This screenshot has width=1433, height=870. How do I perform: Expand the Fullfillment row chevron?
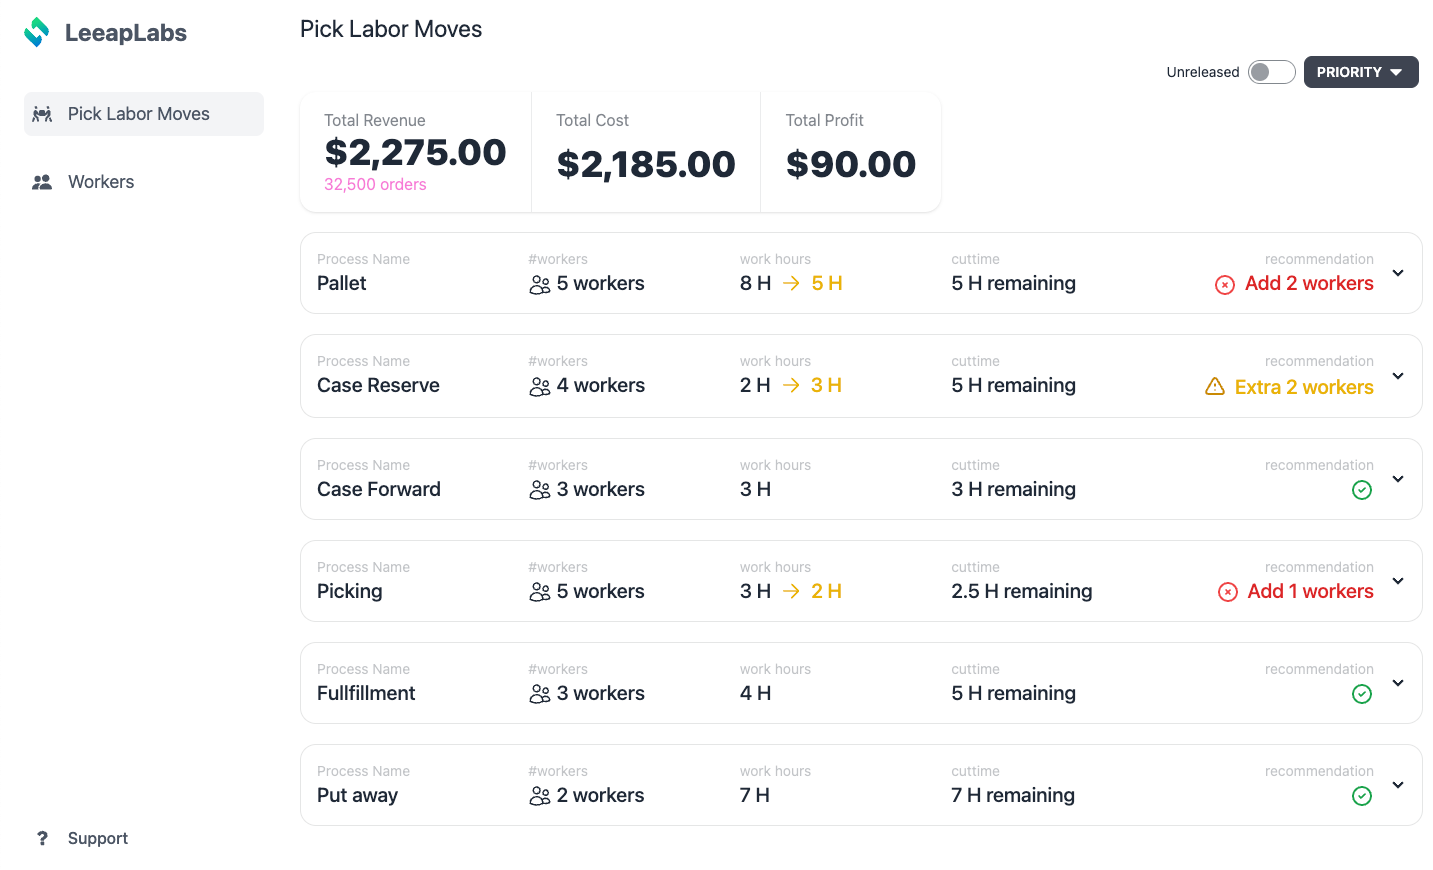pyautogui.click(x=1398, y=683)
